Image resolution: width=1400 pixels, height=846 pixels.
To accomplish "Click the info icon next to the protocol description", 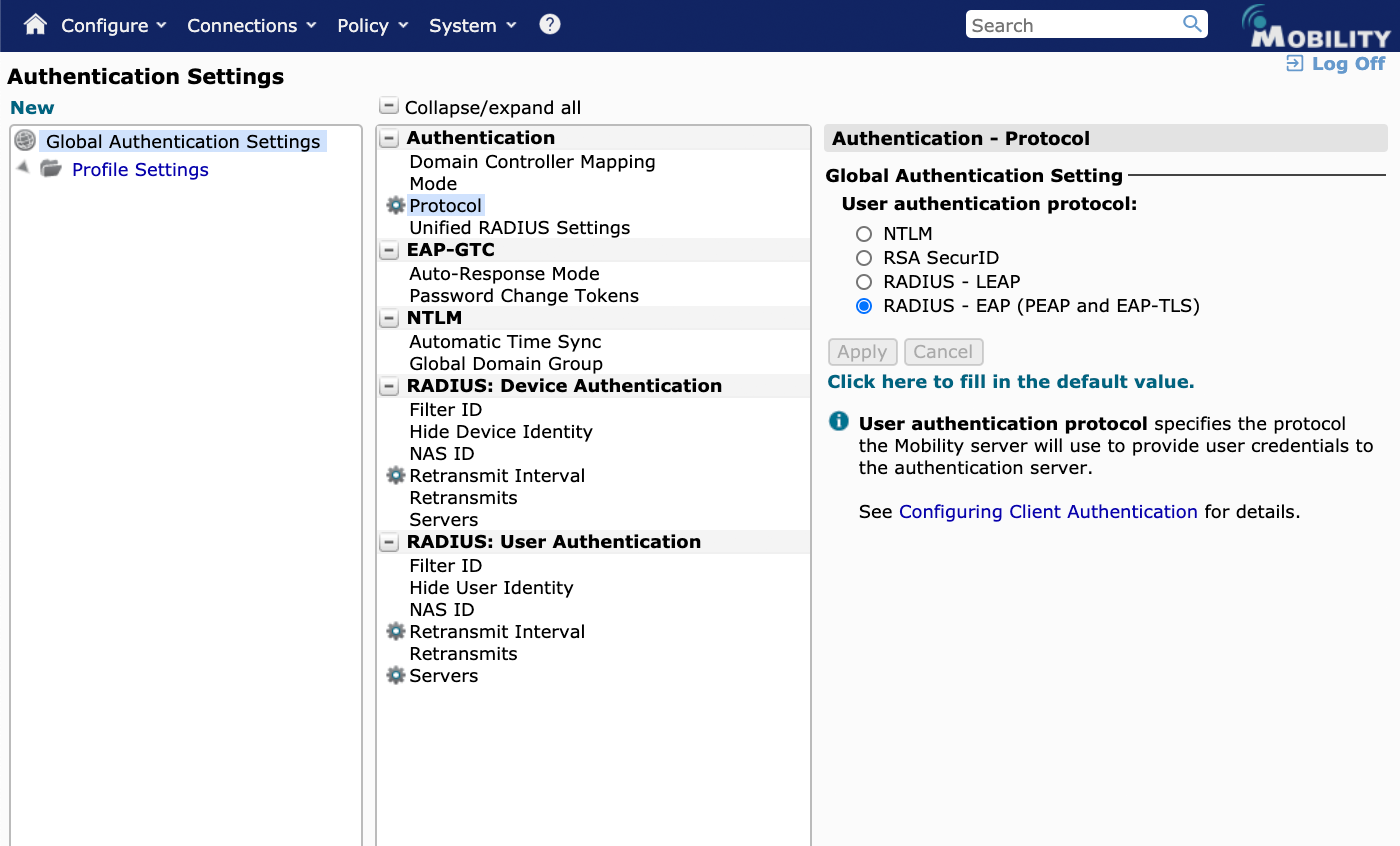I will click(x=839, y=422).
